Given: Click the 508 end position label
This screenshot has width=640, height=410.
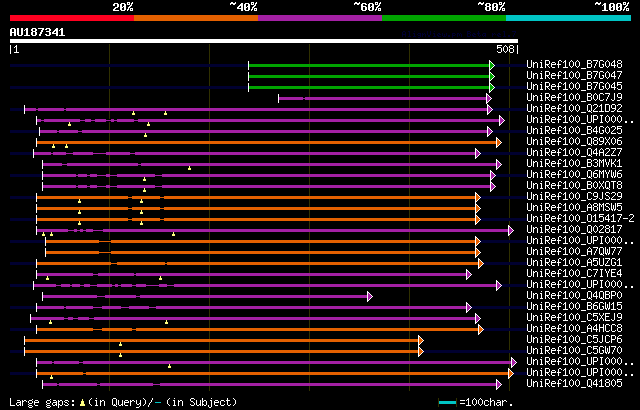Looking at the screenshot, I should click(505, 49).
